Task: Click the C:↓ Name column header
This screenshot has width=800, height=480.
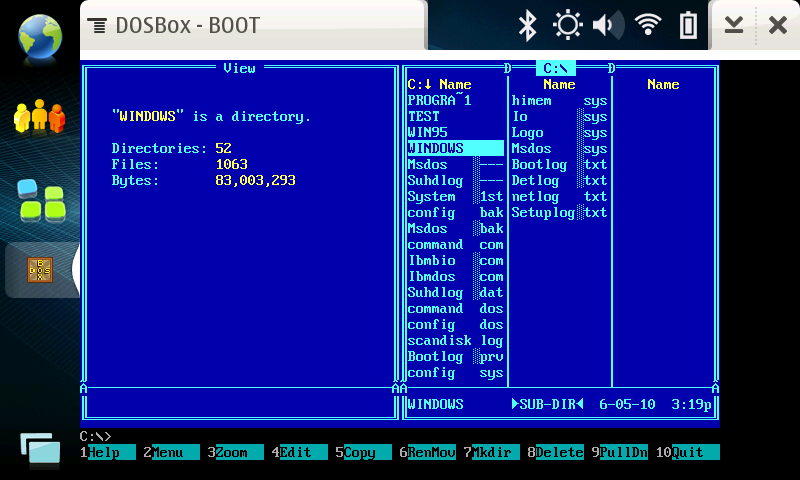Action: 439,84
